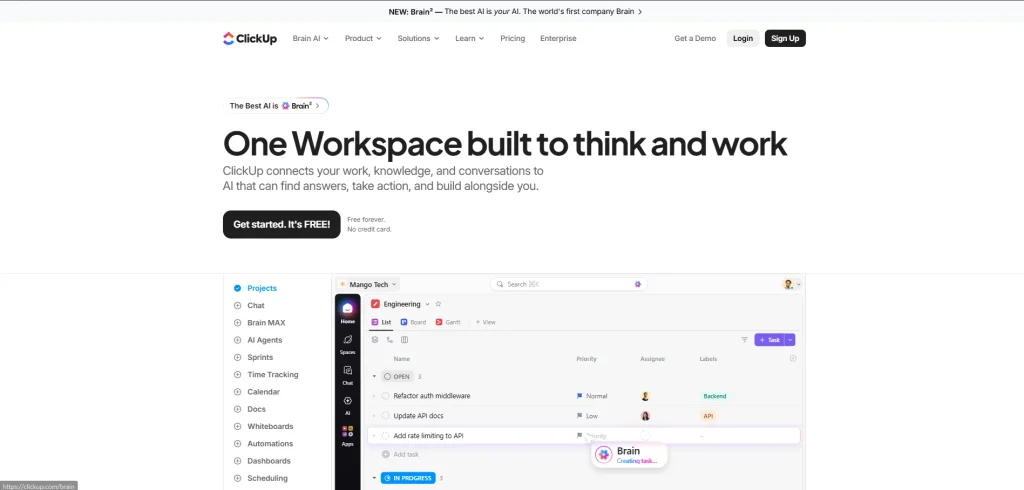Click The Best AI is Brain² pill
The height and width of the screenshot is (490, 1024).
click(276, 106)
